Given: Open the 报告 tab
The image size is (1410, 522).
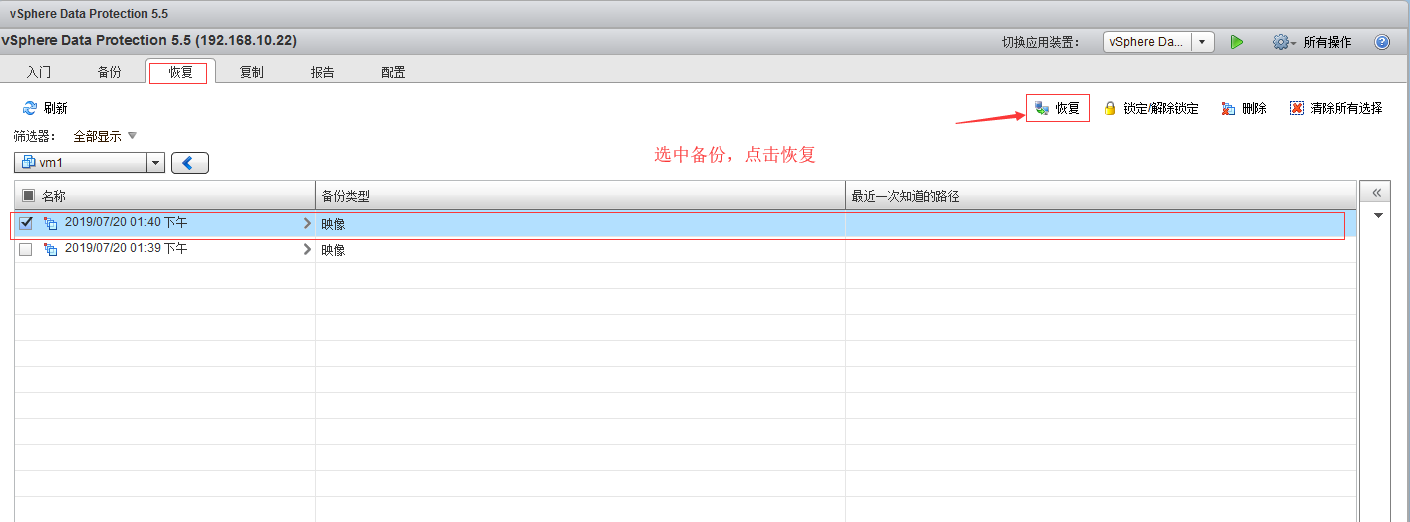Looking at the screenshot, I should click(322, 72).
